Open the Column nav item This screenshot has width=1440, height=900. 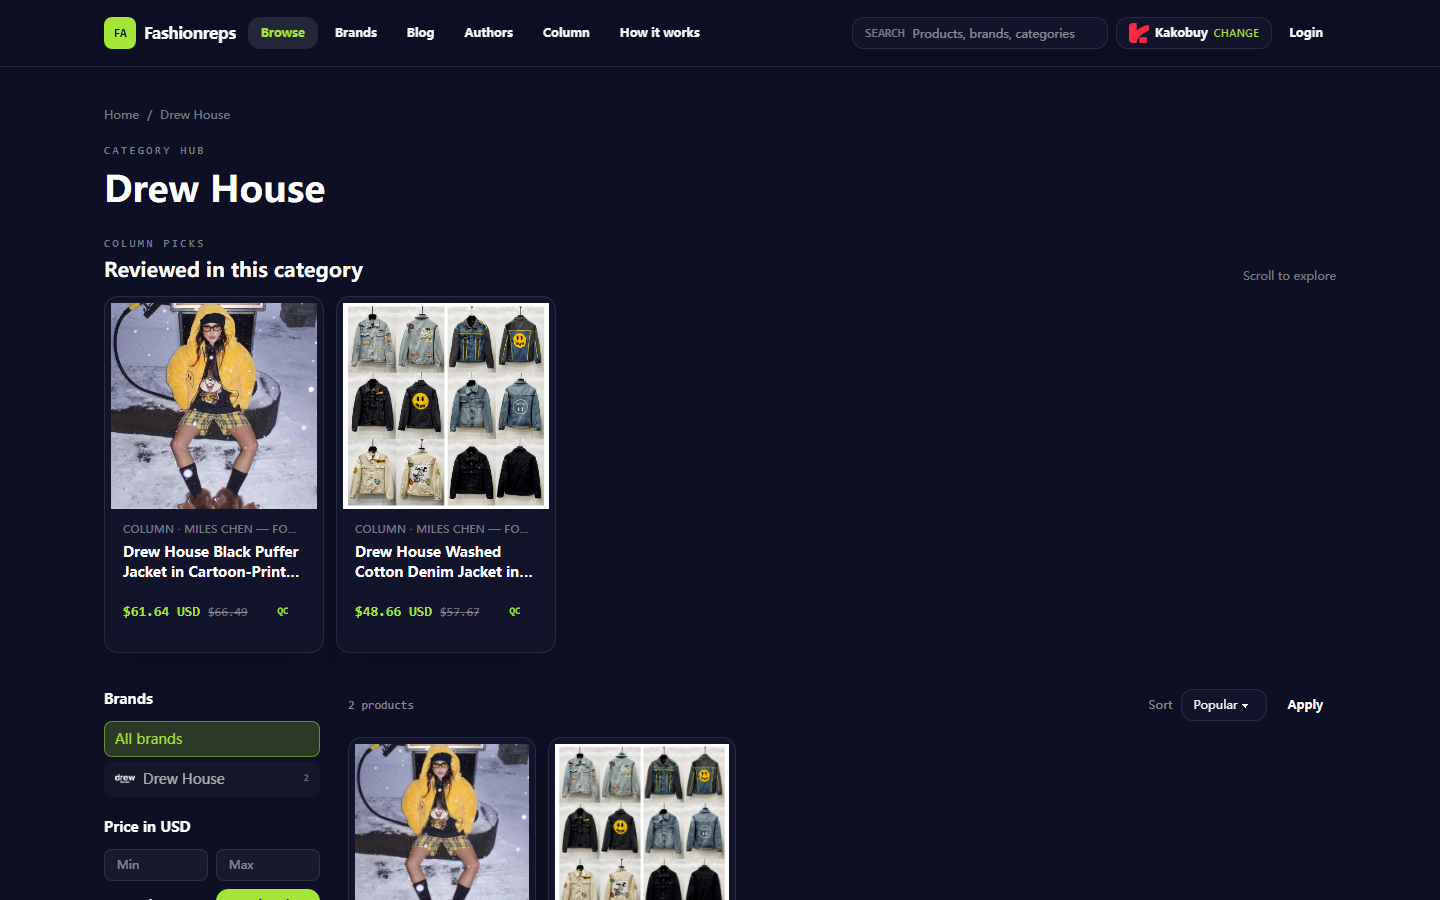click(566, 33)
